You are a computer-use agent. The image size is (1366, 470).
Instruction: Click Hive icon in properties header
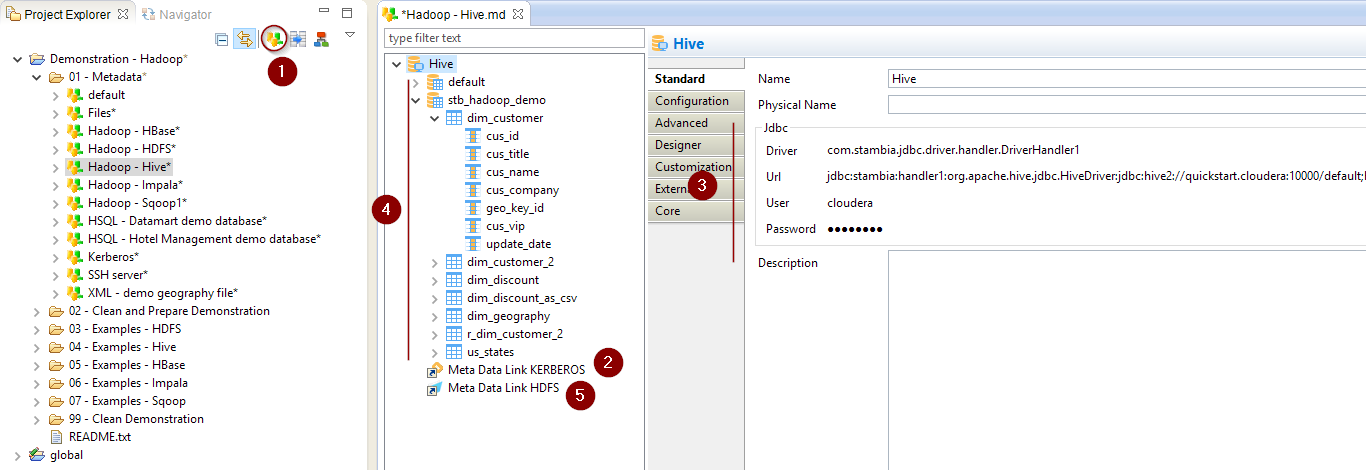coord(660,43)
